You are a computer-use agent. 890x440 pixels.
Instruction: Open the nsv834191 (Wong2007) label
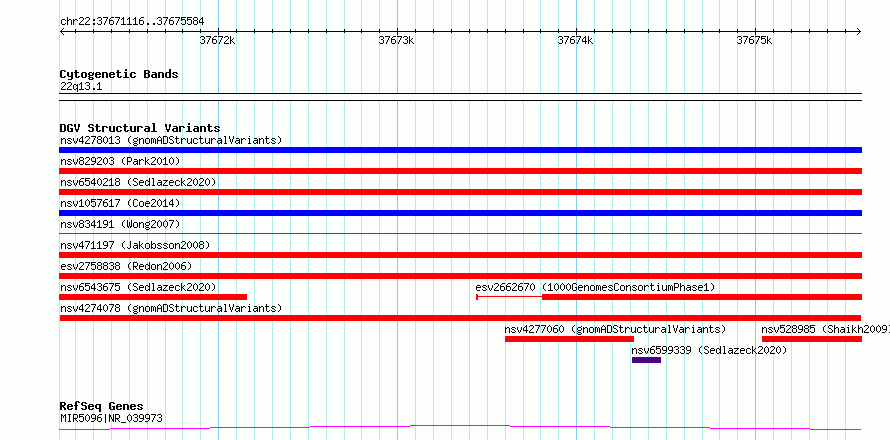120,224
